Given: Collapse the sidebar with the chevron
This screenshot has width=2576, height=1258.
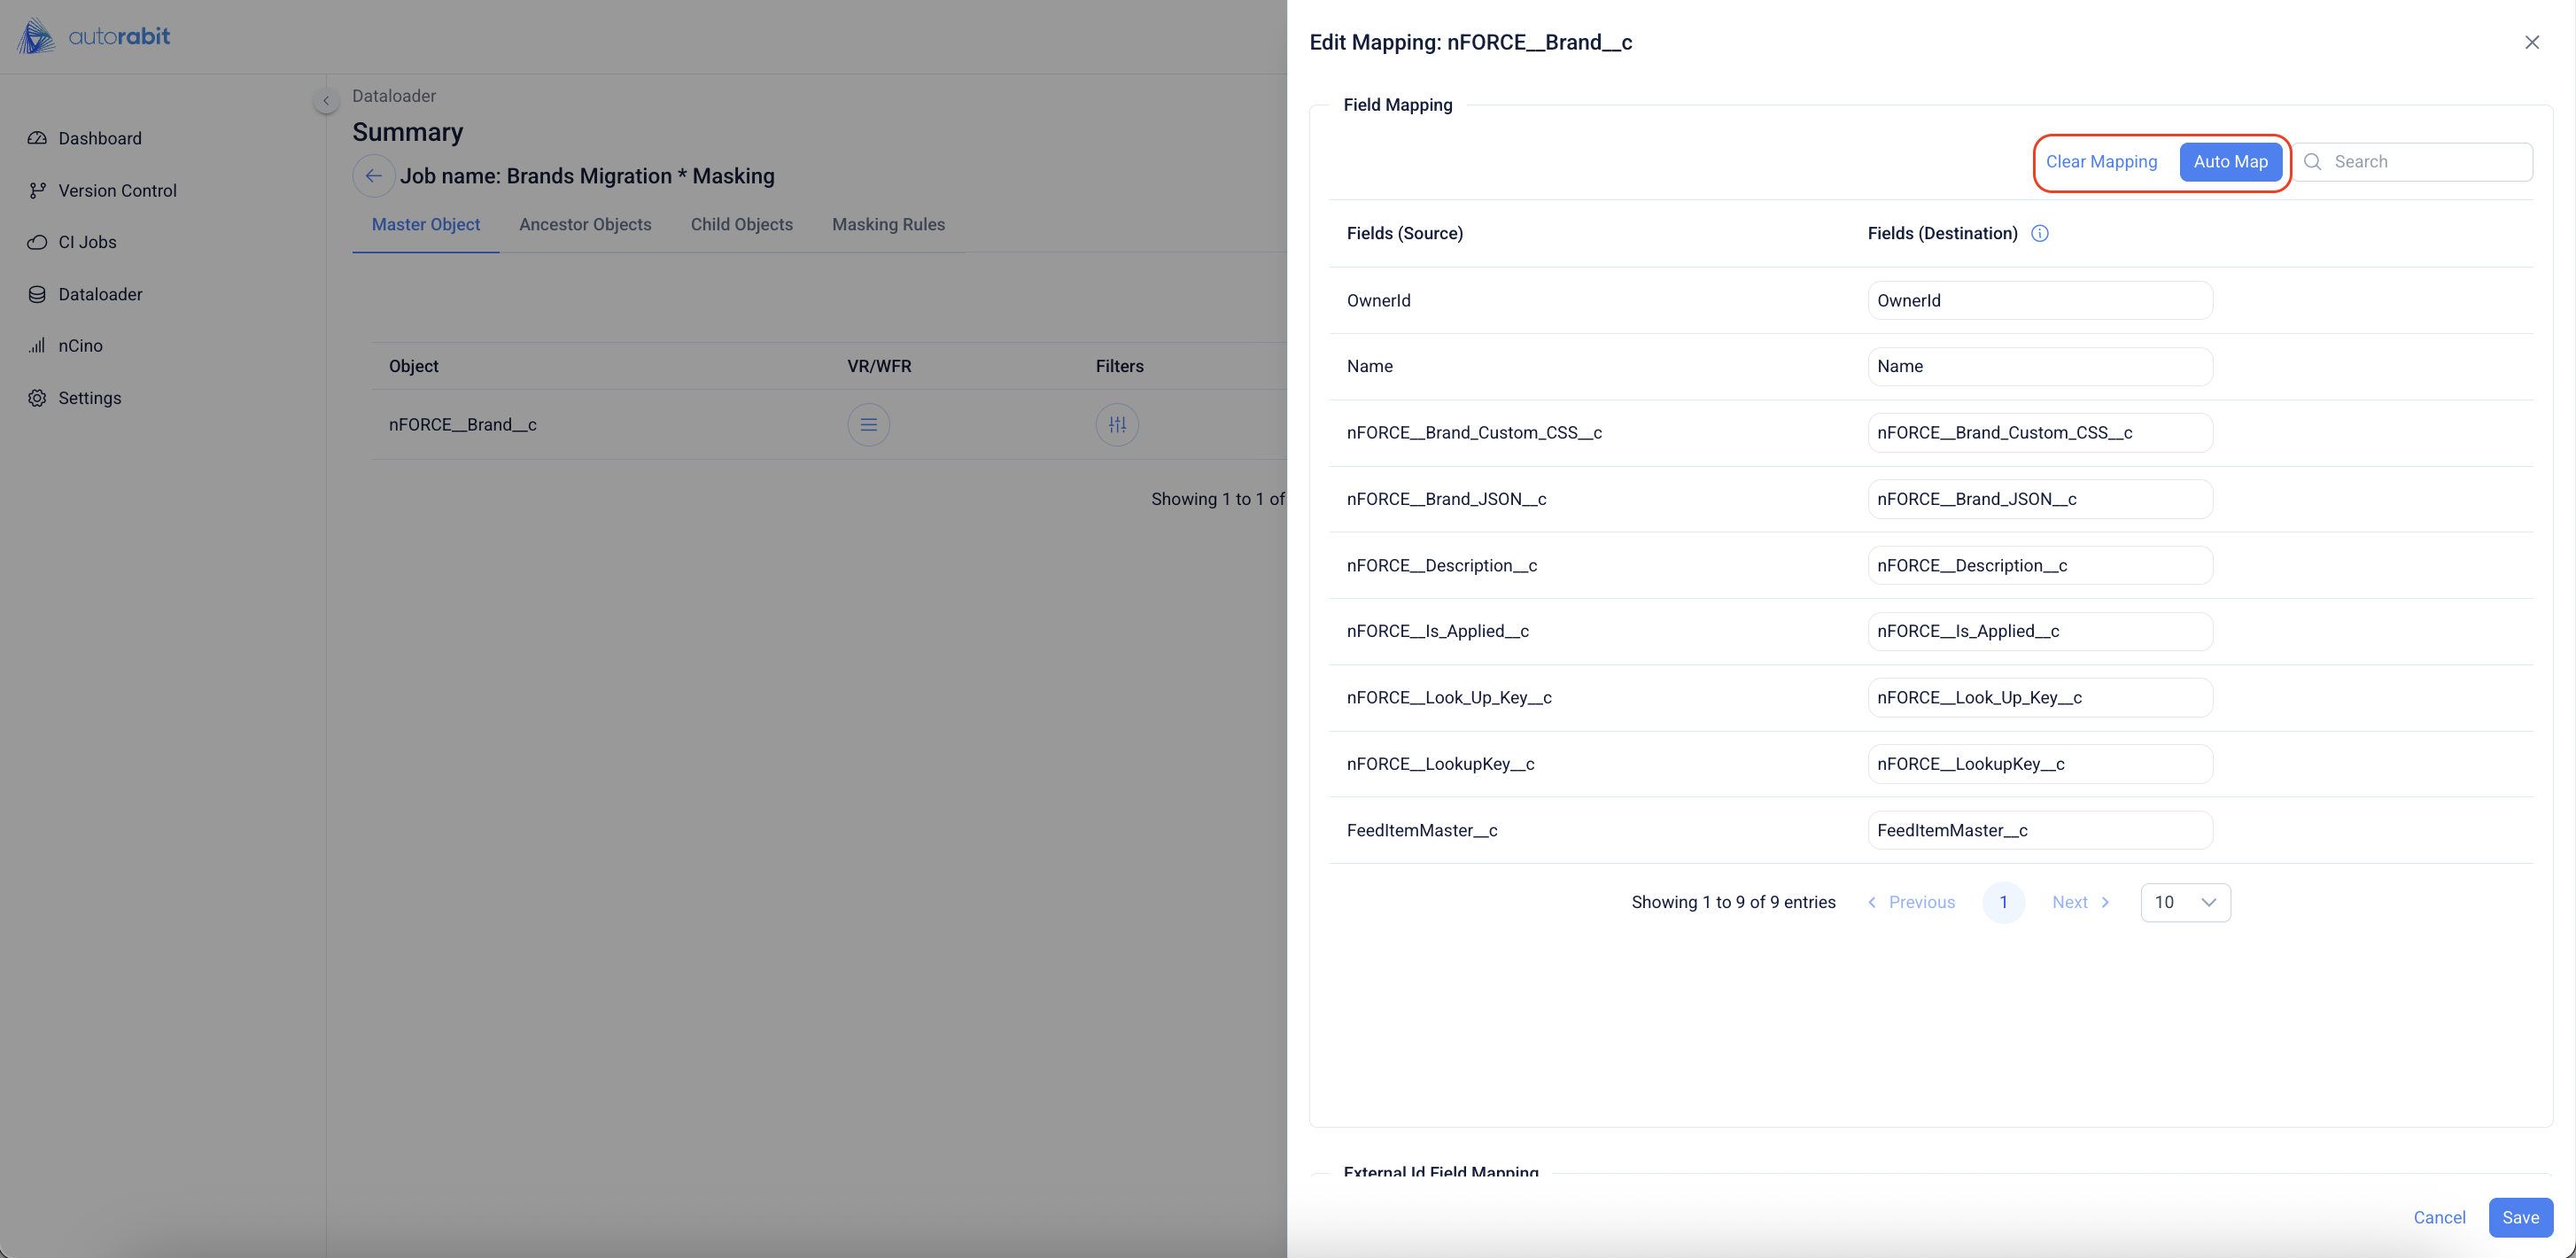Looking at the screenshot, I should pyautogui.click(x=326, y=101).
